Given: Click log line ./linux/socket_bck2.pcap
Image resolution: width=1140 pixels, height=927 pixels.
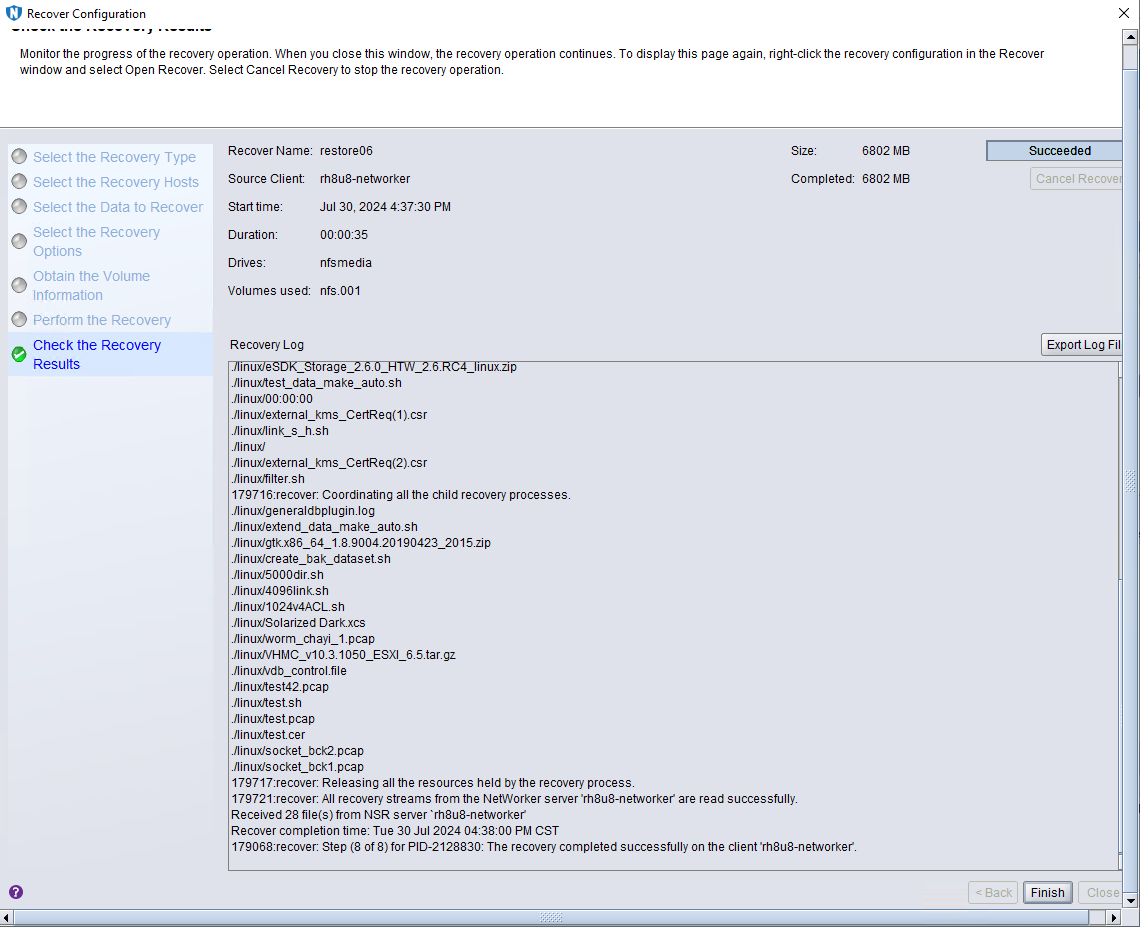Looking at the screenshot, I should point(297,750).
